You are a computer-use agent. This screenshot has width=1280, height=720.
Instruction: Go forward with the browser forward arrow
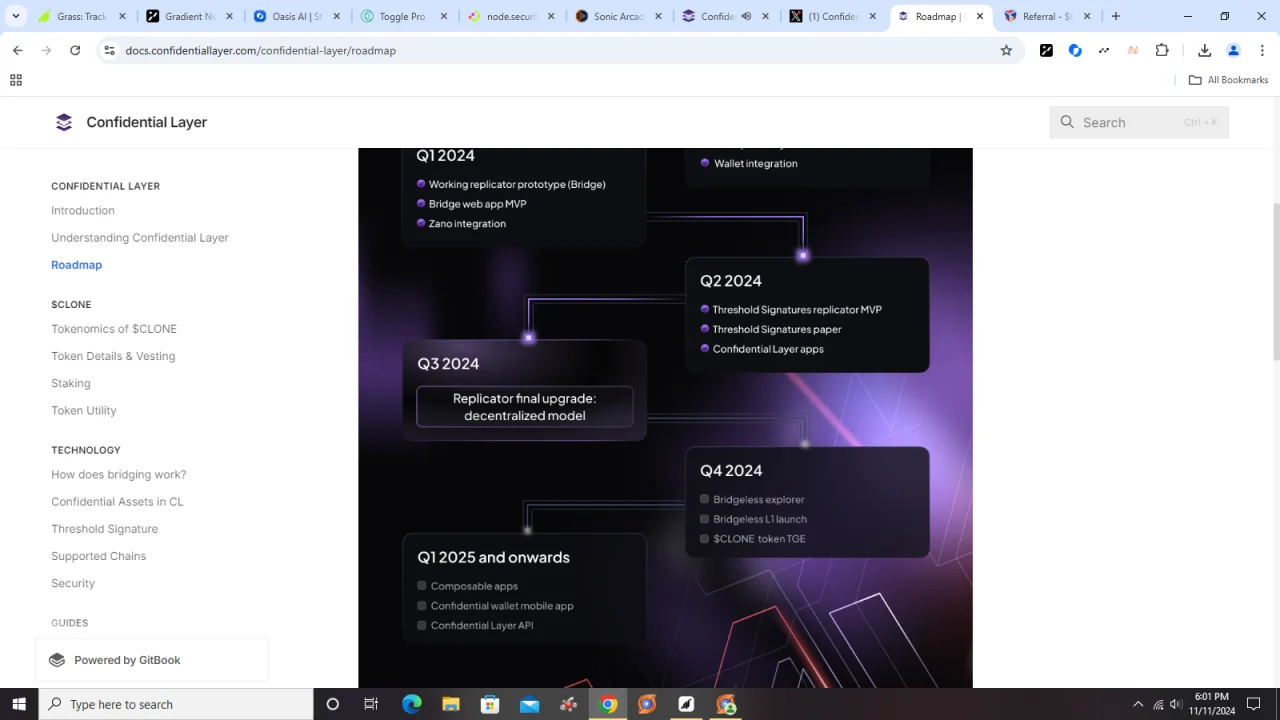coord(46,50)
